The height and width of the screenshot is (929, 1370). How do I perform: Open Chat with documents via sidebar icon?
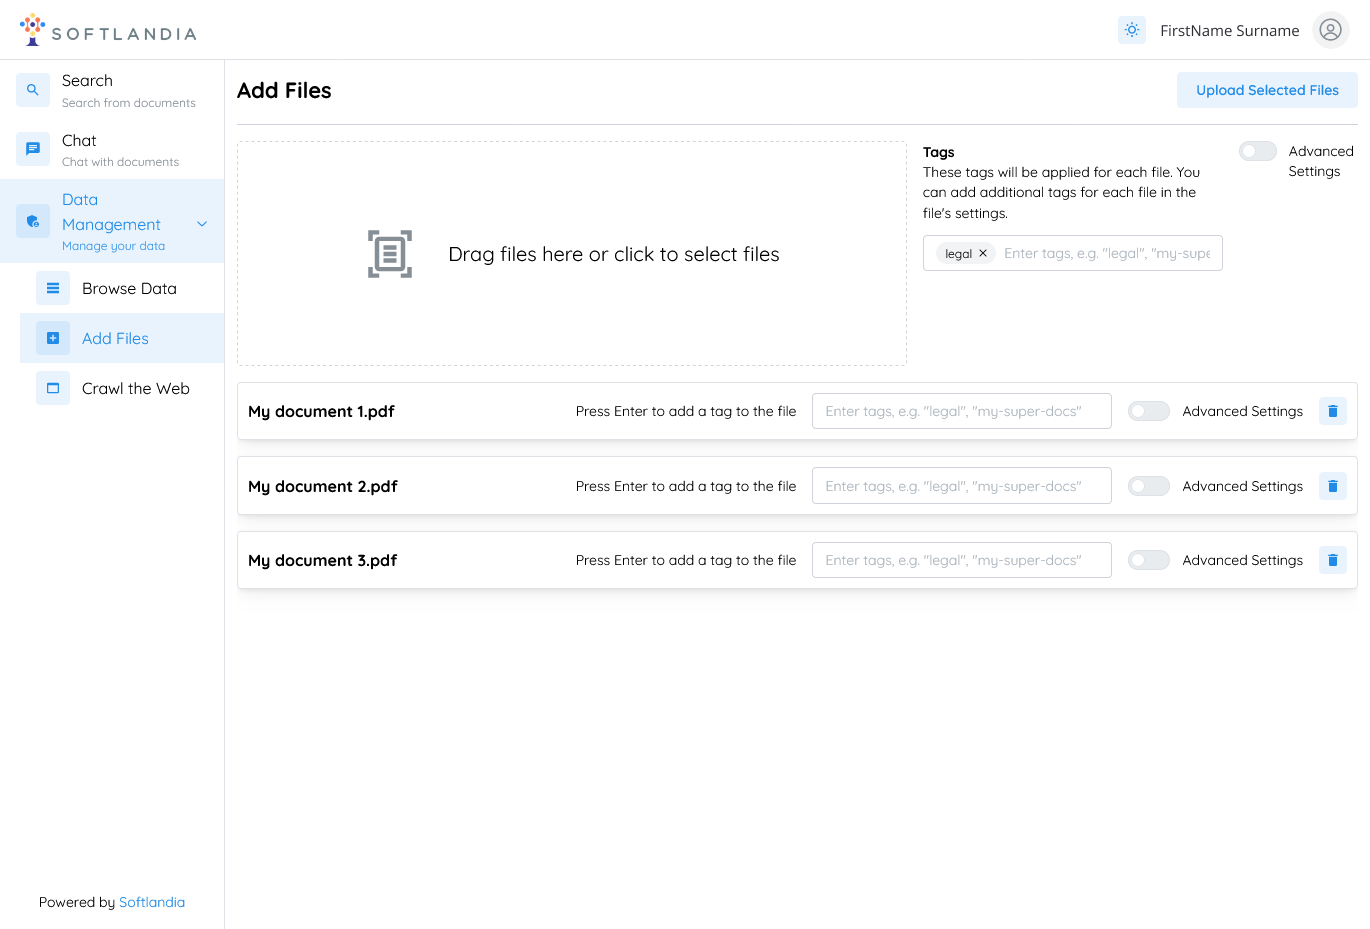click(x=32, y=149)
